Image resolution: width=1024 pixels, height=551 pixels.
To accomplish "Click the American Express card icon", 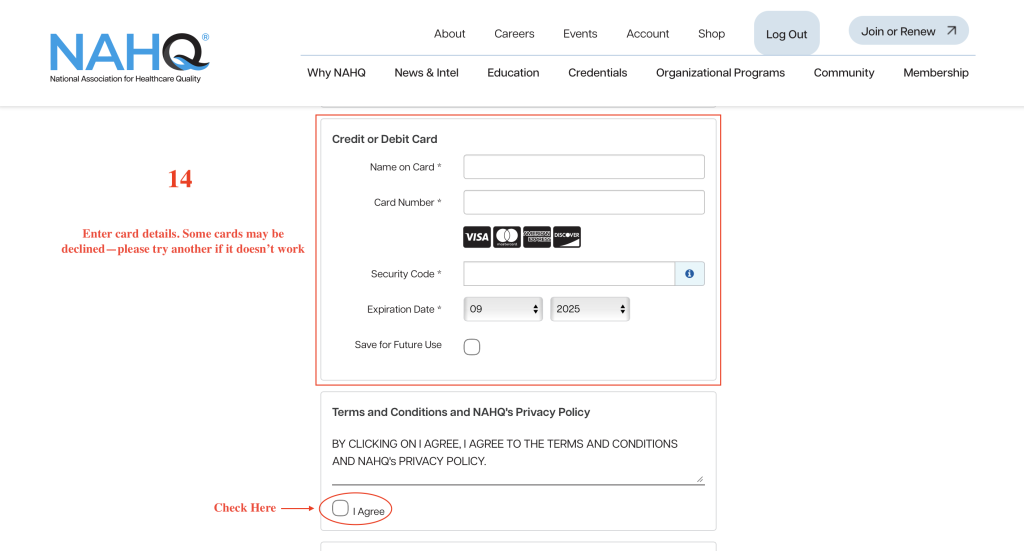I will (537, 237).
